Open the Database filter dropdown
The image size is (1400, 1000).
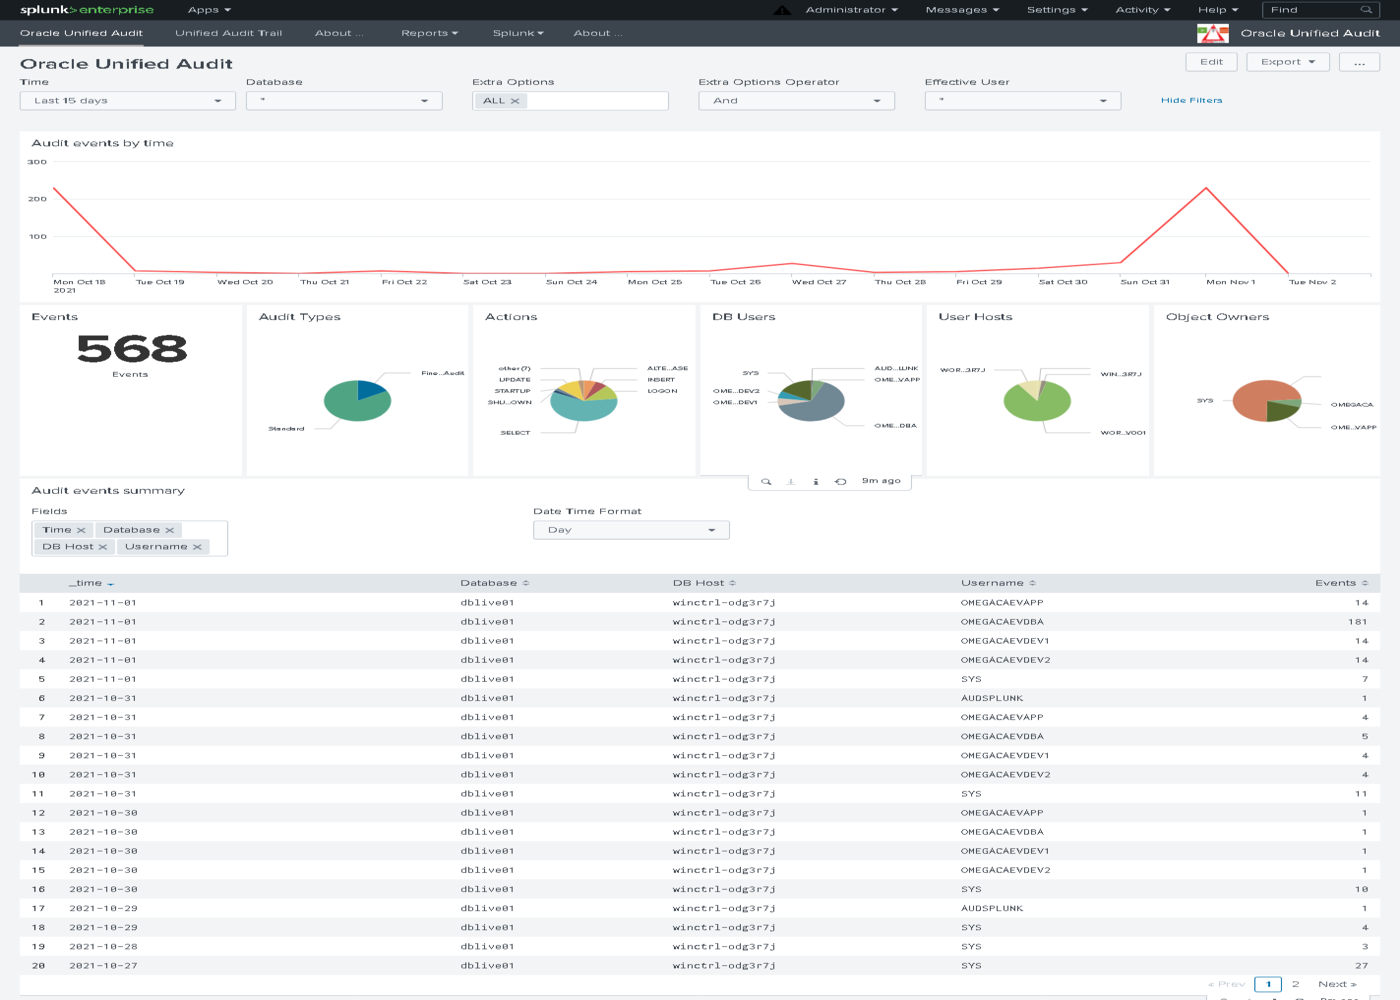[344, 101]
